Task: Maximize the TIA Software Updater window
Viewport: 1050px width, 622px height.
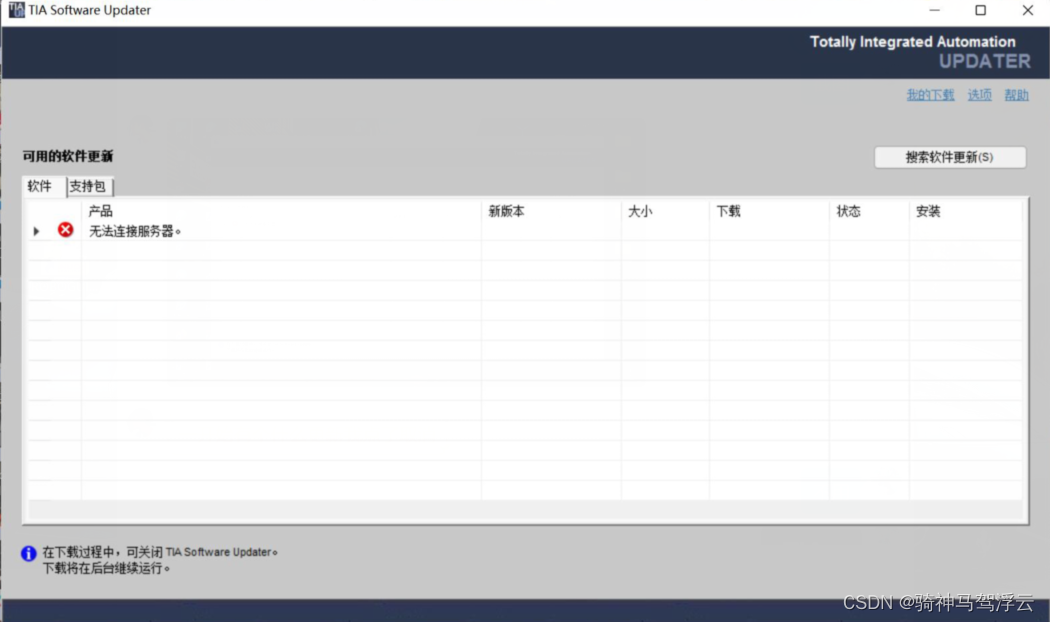Action: [x=980, y=10]
